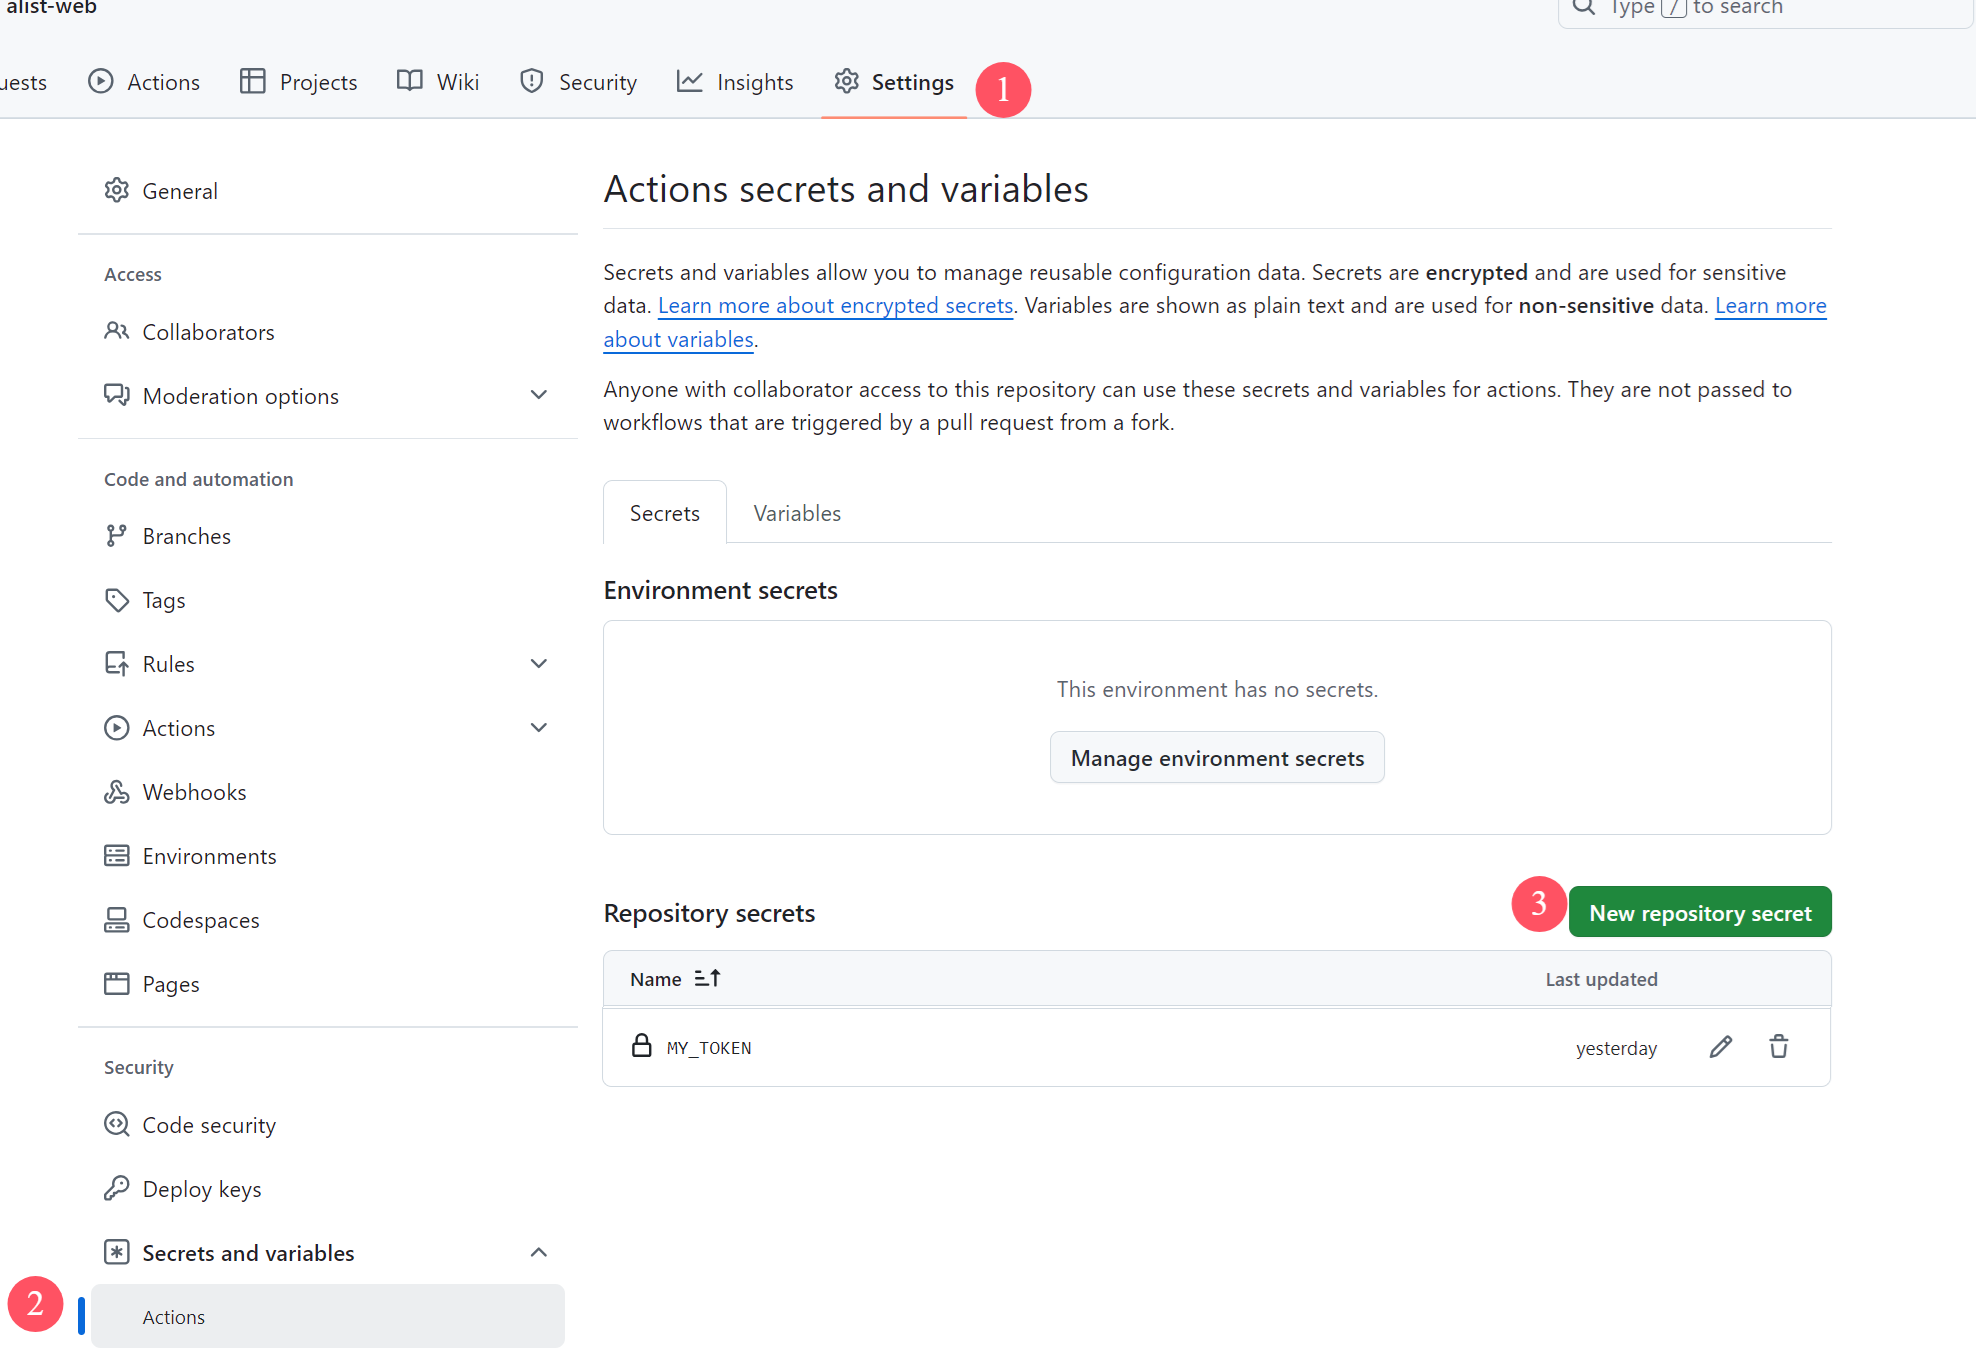Click Manage environment secrets button
Viewport: 1976px width, 1352px height.
pos(1217,758)
